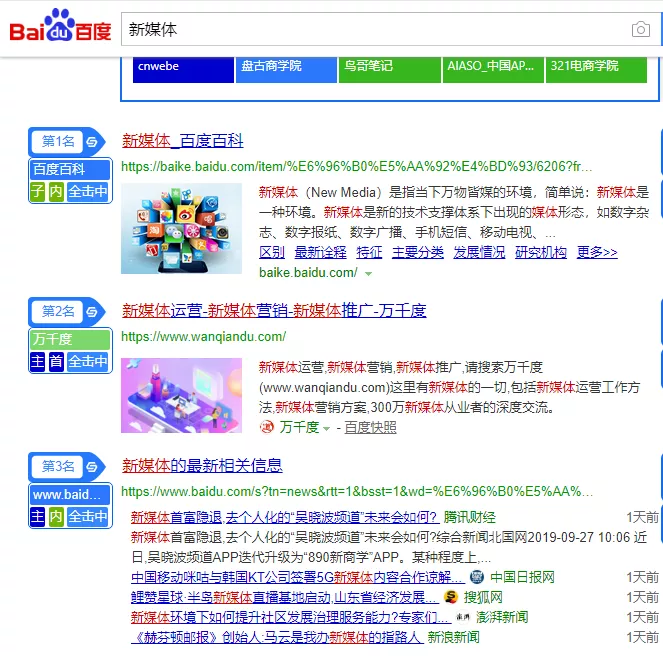This screenshot has height=659, width=663.
Task: Open the 盘古商学院 tile
Action: point(287,70)
